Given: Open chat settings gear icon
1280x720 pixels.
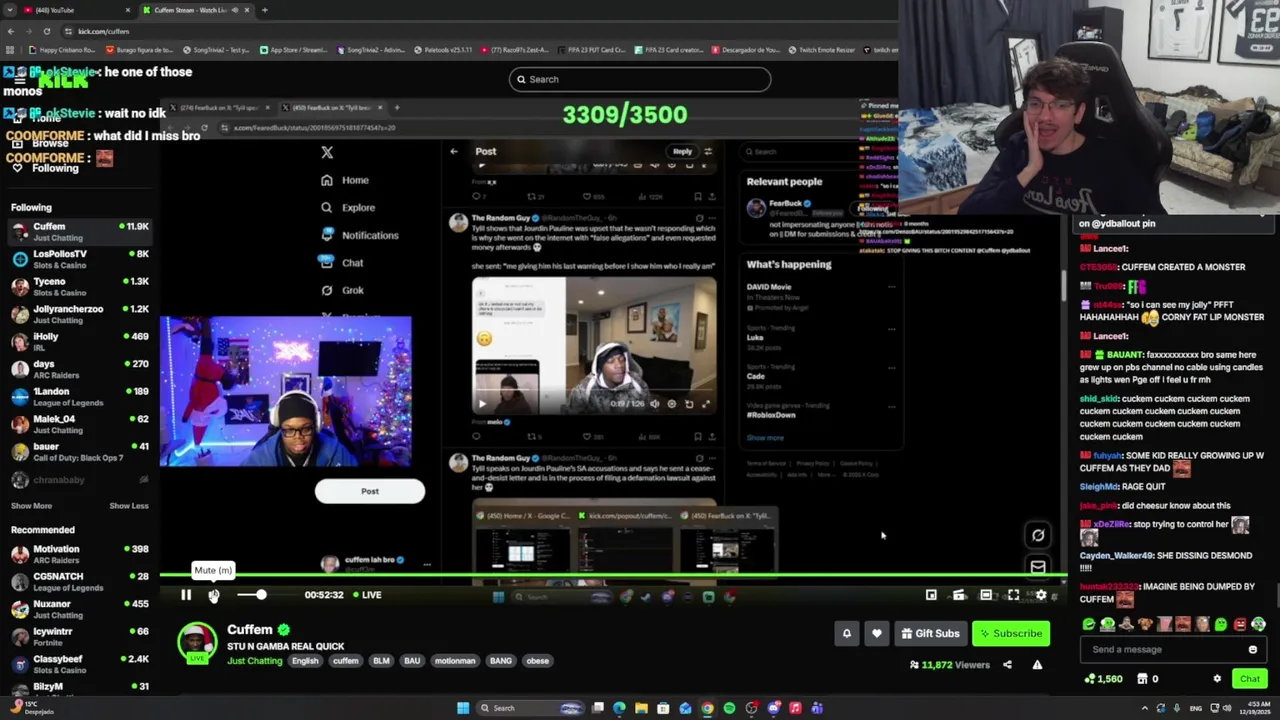Looking at the screenshot, I should click(x=1217, y=679).
